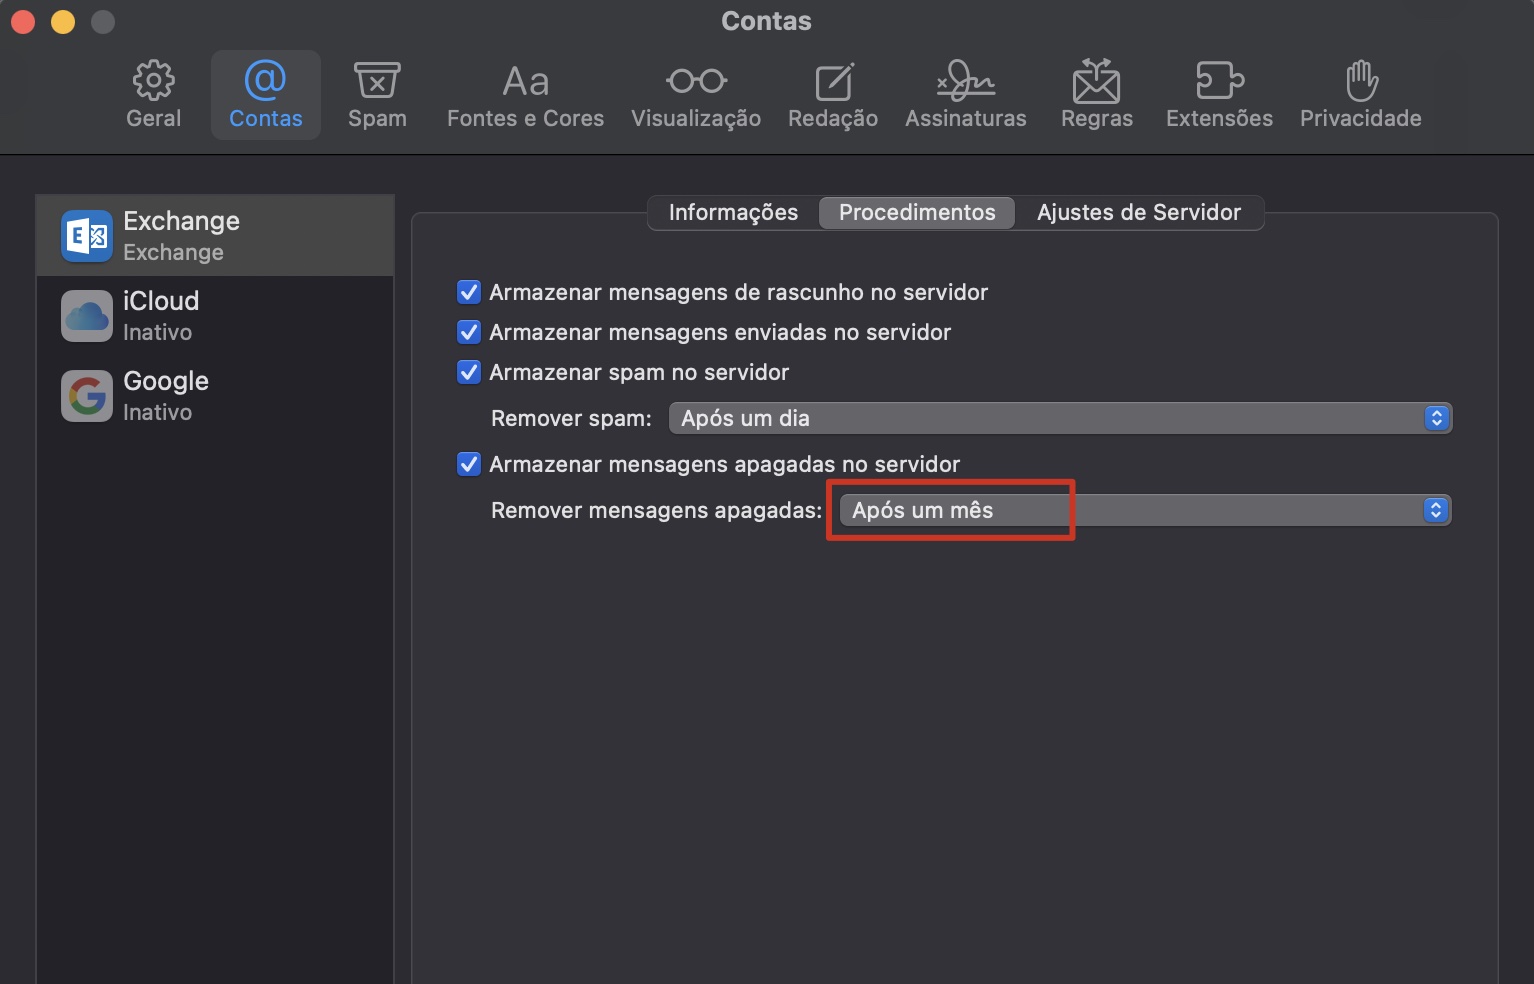Select the Extensões preferences icon
The image size is (1534, 984).
(1218, 93)
